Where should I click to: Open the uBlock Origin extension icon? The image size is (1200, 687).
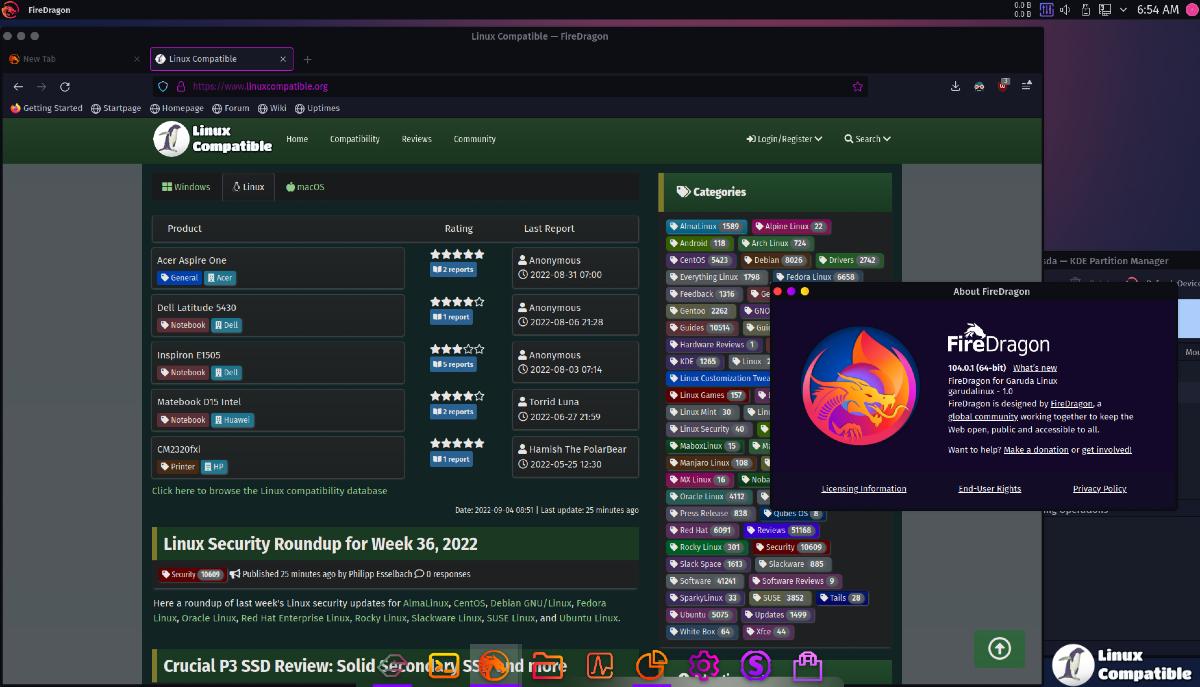[x=1003, y=87]
